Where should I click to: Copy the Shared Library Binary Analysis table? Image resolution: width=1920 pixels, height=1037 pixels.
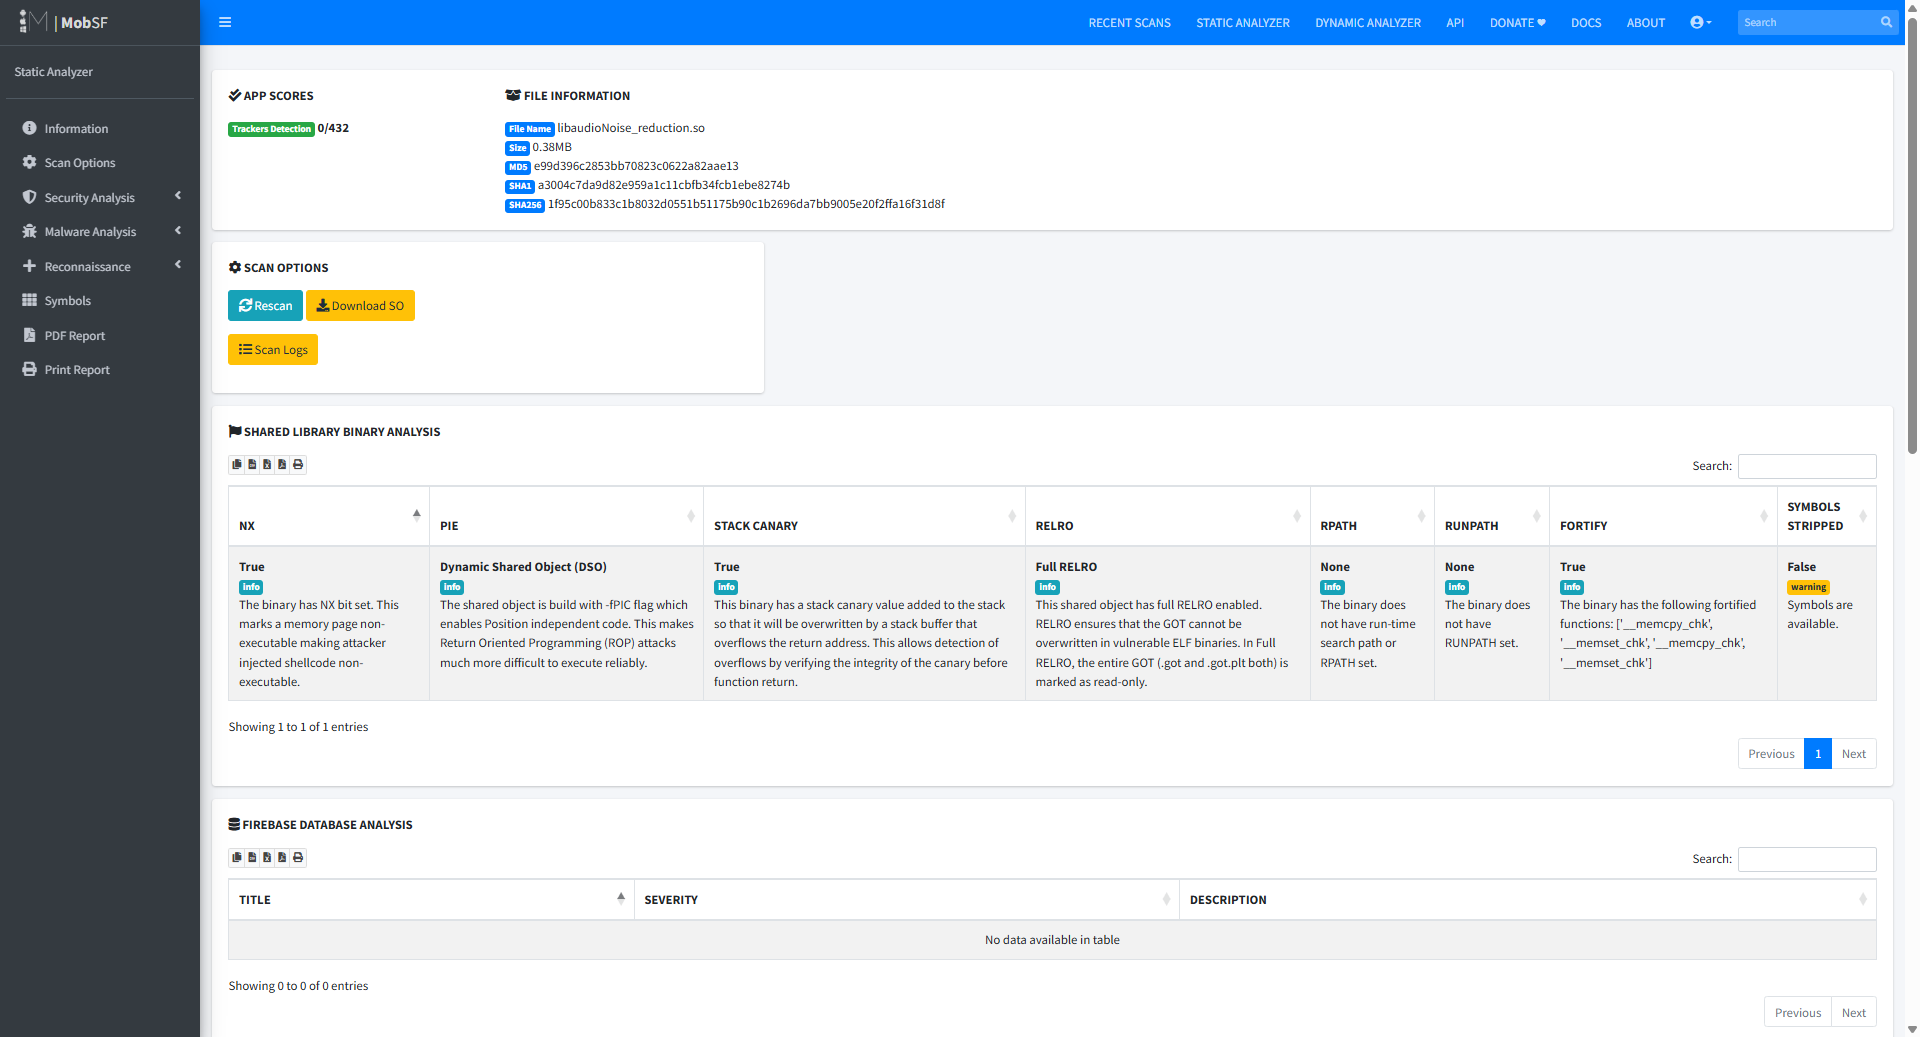coord(237,465)
